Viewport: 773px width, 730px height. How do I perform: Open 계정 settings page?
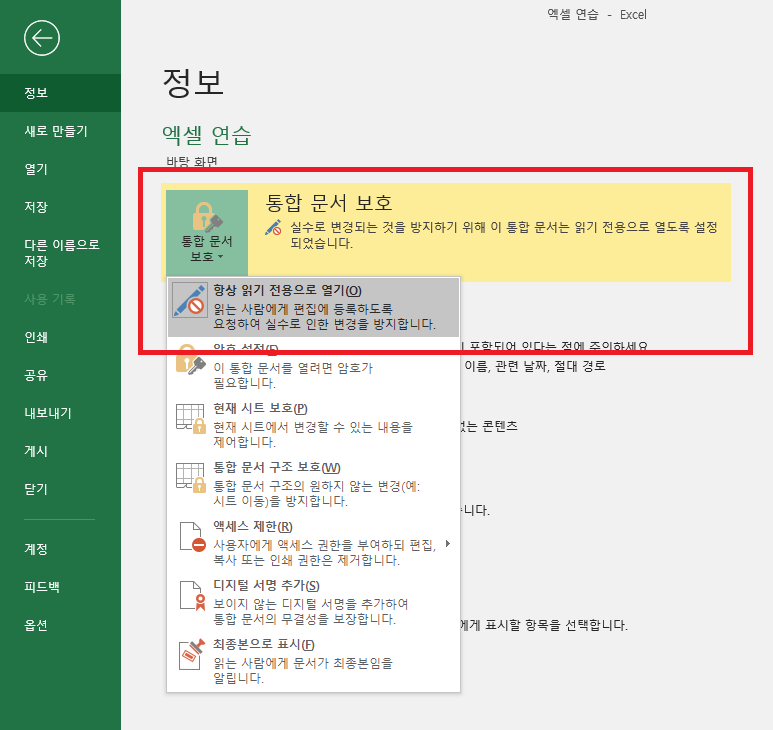tap(60, 549)
